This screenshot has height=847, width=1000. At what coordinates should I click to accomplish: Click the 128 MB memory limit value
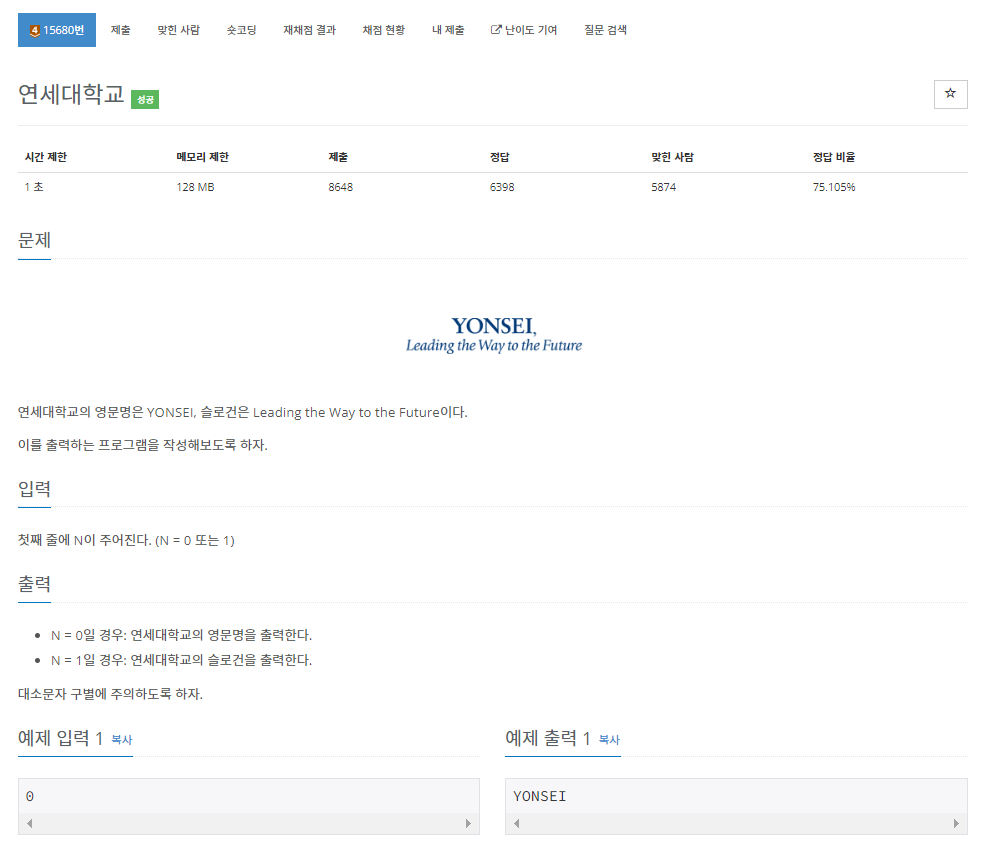[195, 187]
